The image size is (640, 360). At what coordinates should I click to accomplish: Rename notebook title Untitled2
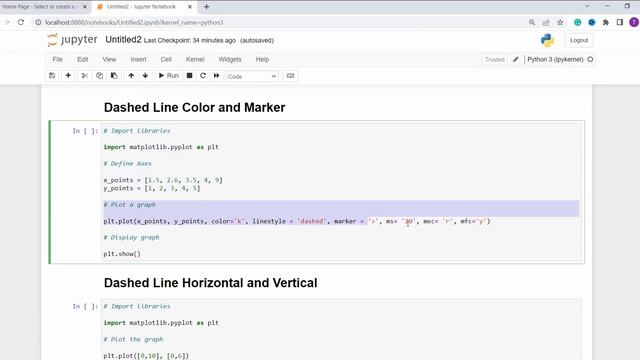click(x=123, y=40)
